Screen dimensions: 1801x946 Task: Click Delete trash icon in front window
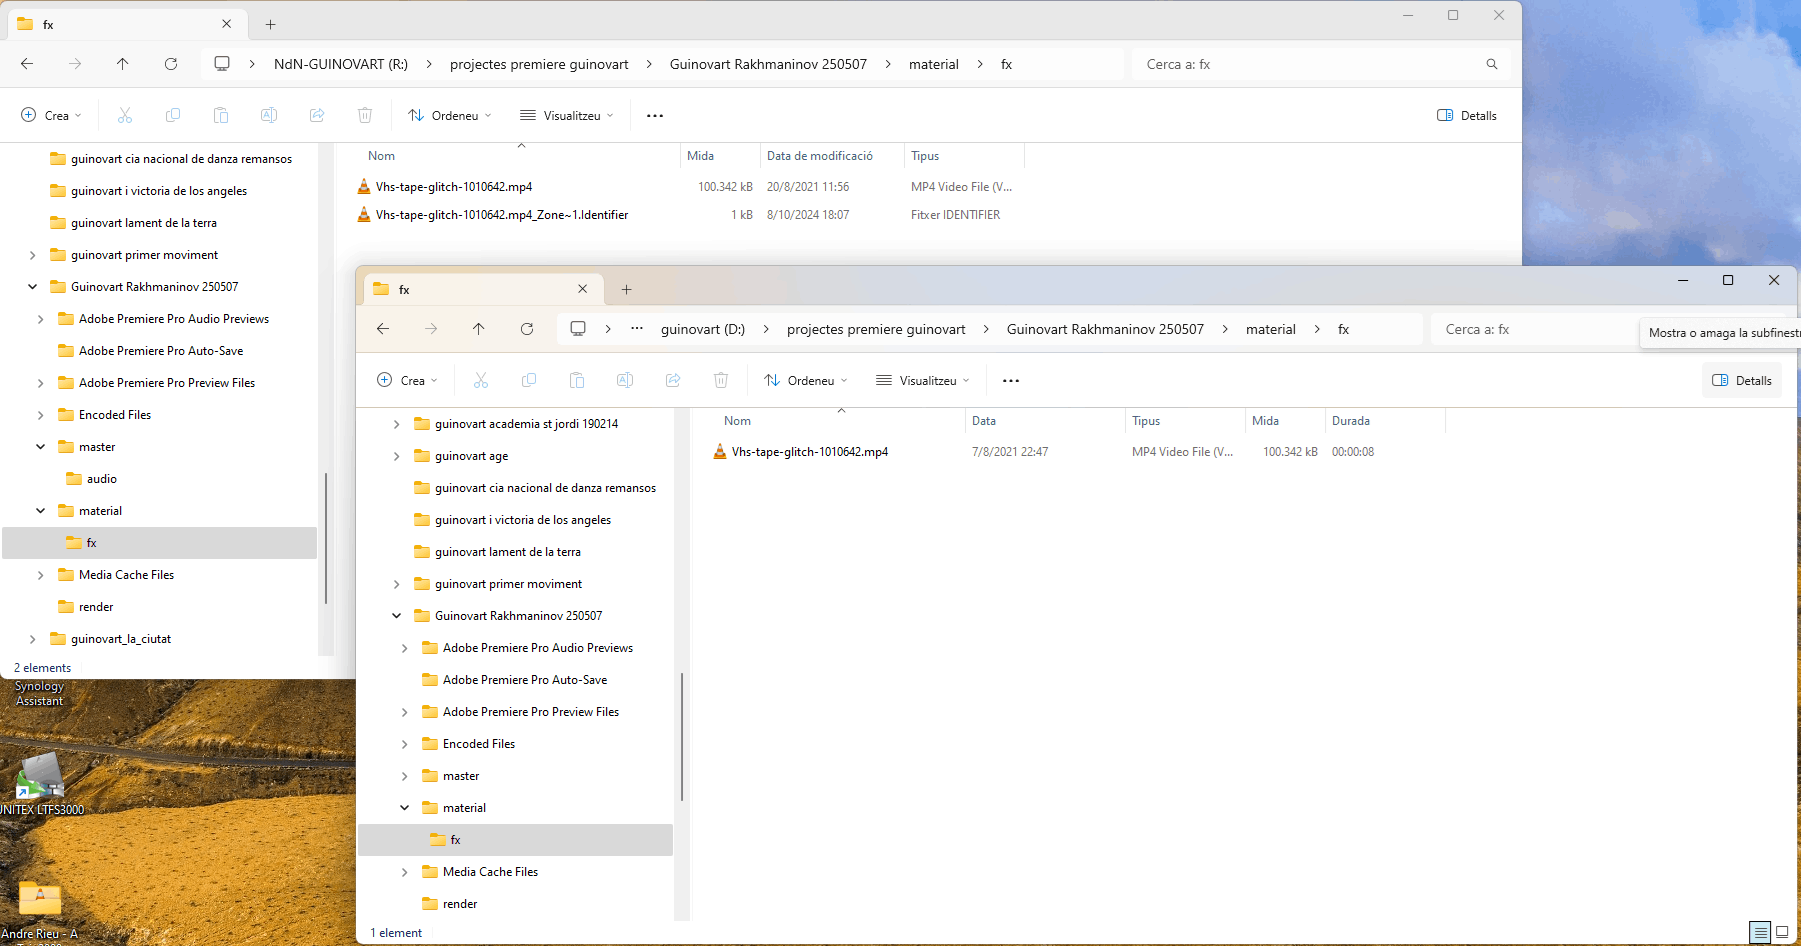[721, 380]
